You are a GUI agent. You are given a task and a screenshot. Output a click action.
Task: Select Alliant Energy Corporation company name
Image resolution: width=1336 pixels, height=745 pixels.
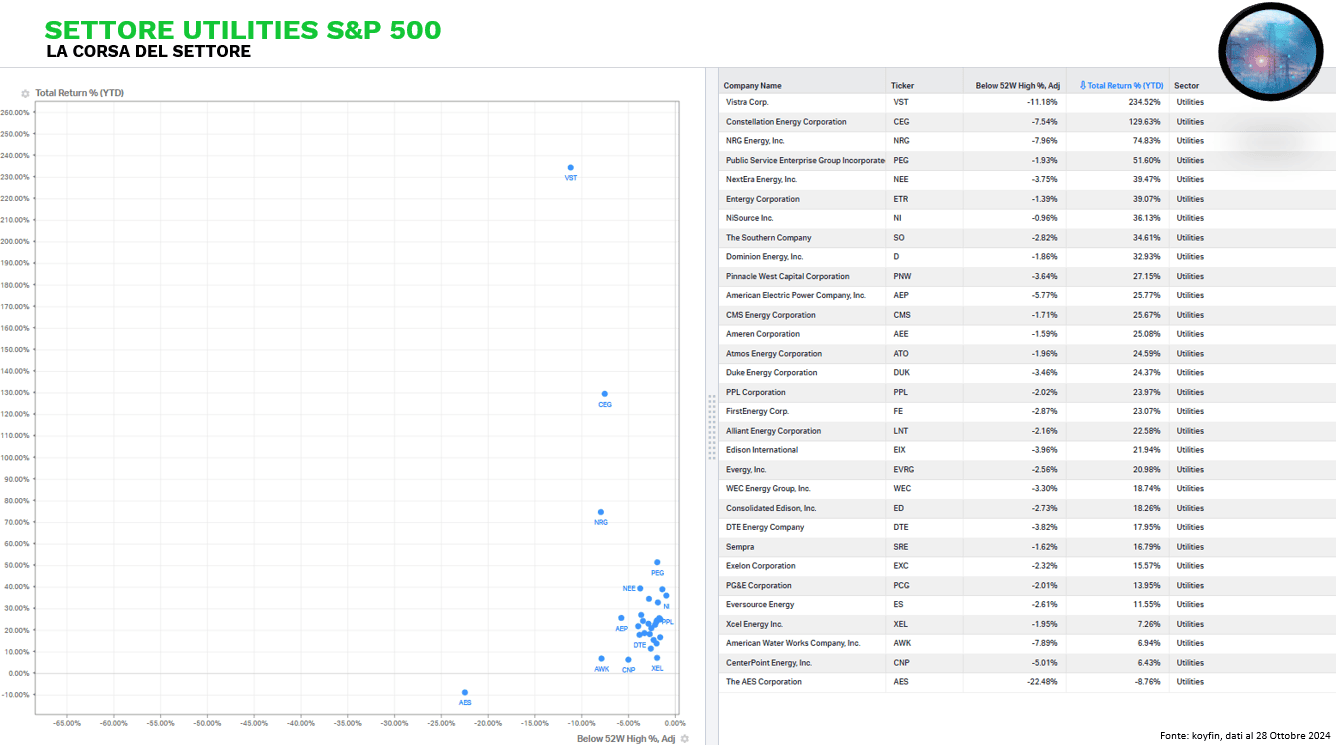[x=773, y=431]
